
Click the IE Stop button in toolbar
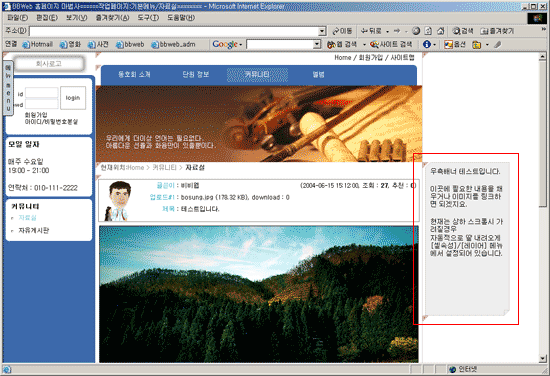(x=416, y=31)
